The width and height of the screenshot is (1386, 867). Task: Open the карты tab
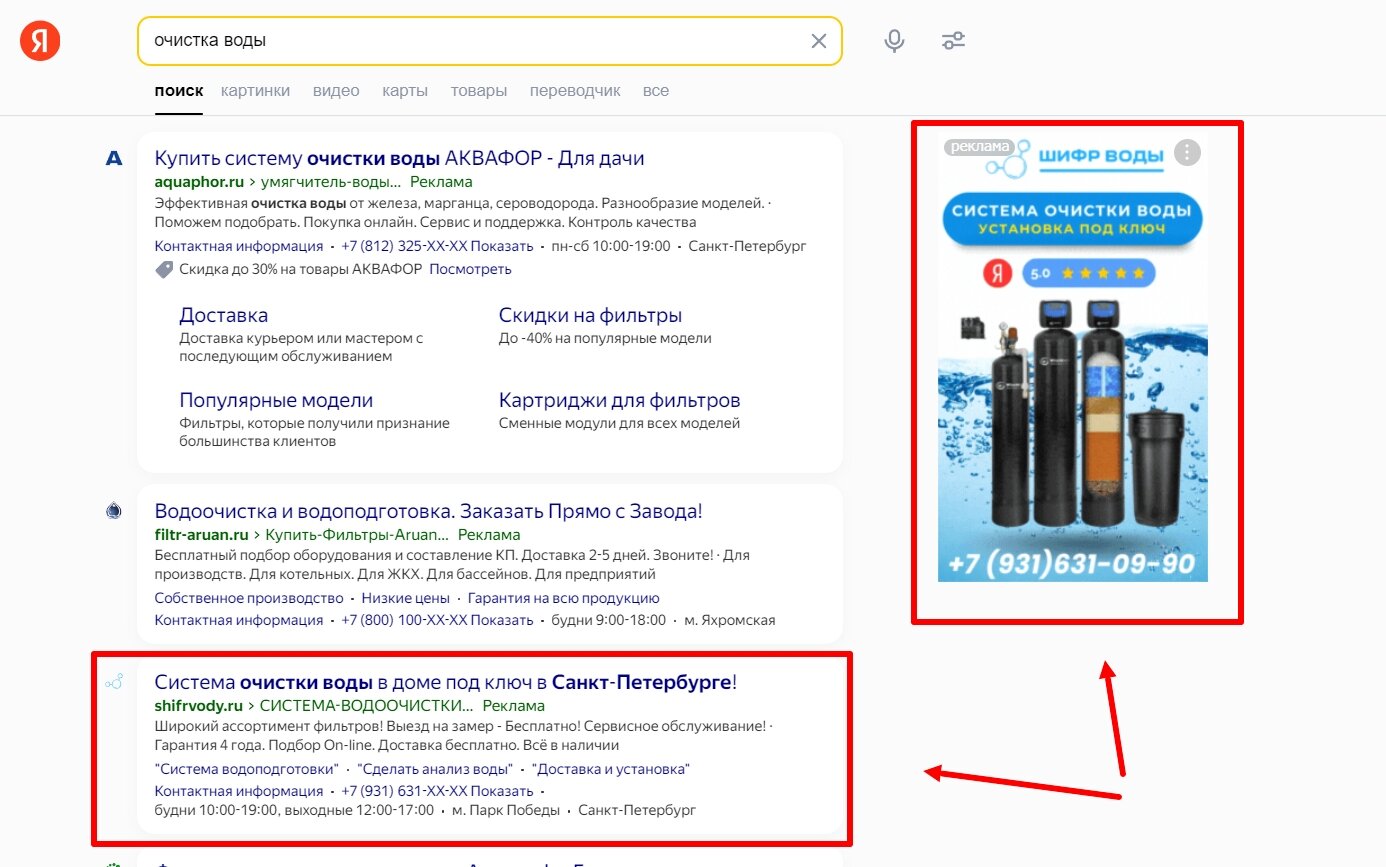coord(405,90)
